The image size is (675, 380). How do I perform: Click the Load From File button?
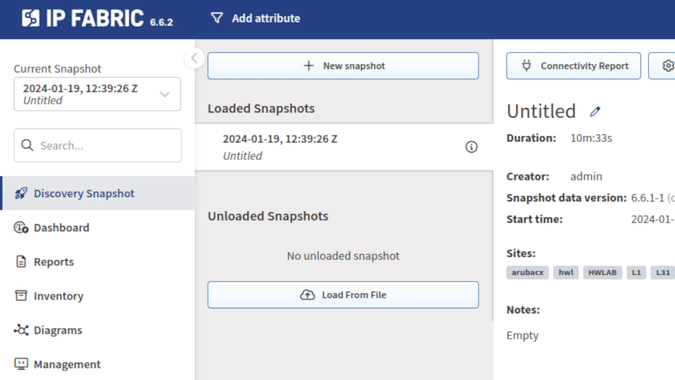[343, 295]
